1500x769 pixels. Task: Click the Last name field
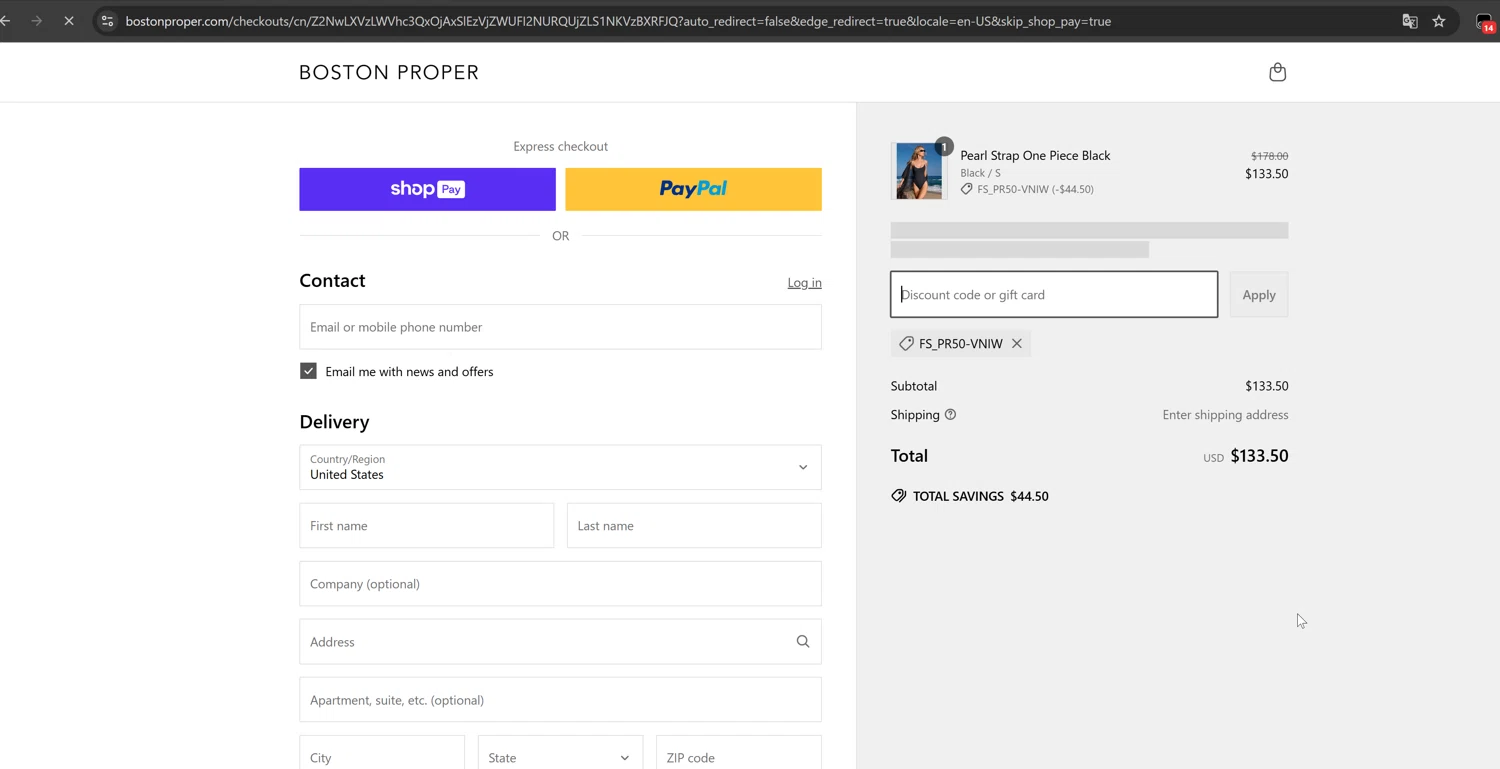click(x=694, y=526)
